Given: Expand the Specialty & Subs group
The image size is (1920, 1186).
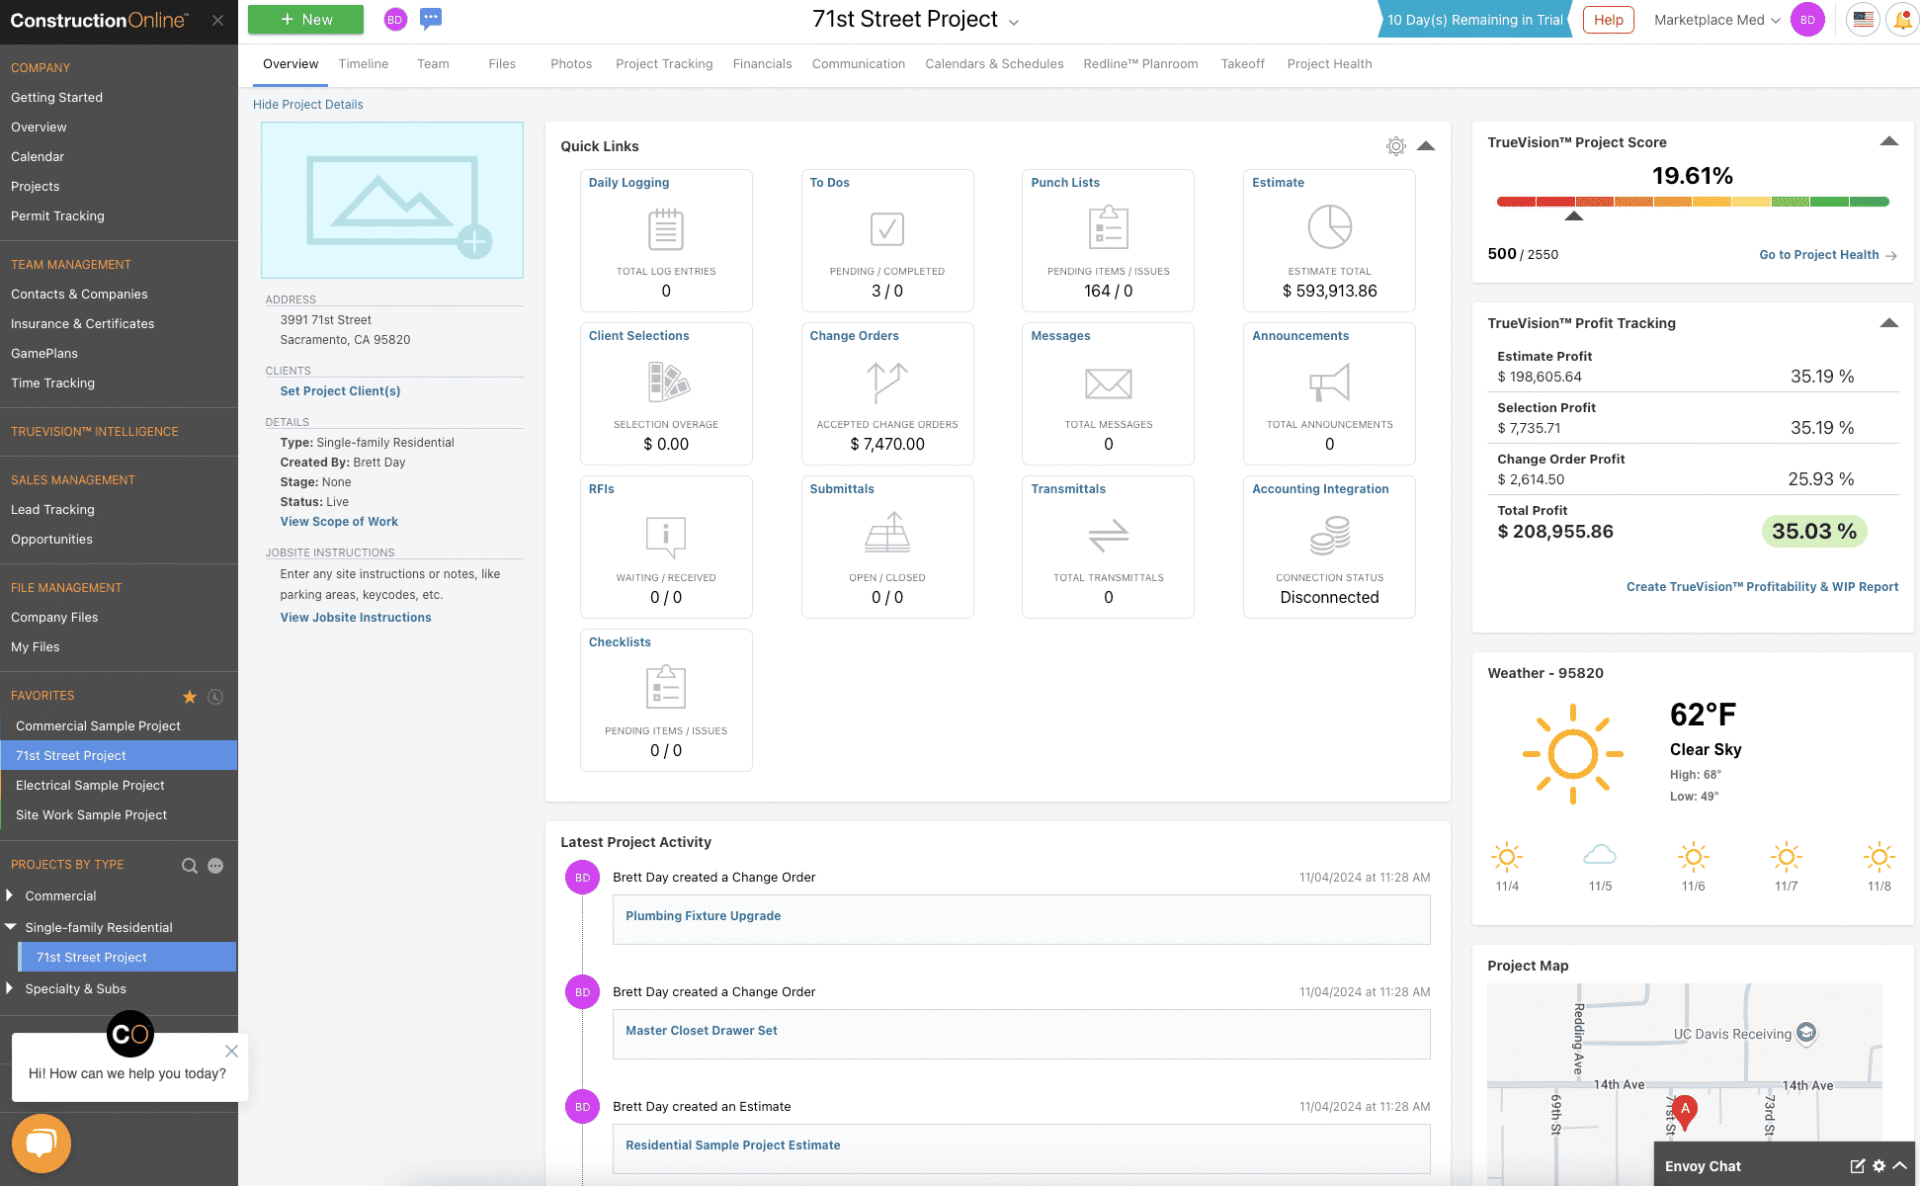Looking at the screenshot, I should point(10,989).
